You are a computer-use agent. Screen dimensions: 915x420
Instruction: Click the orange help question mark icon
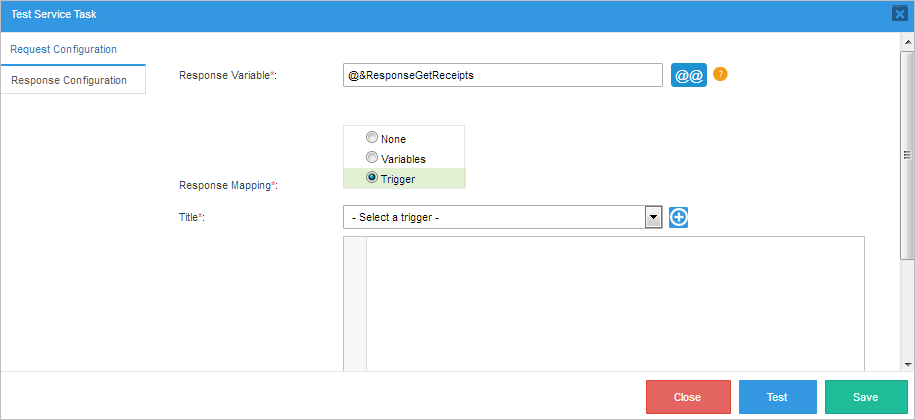tap(720, 74)
